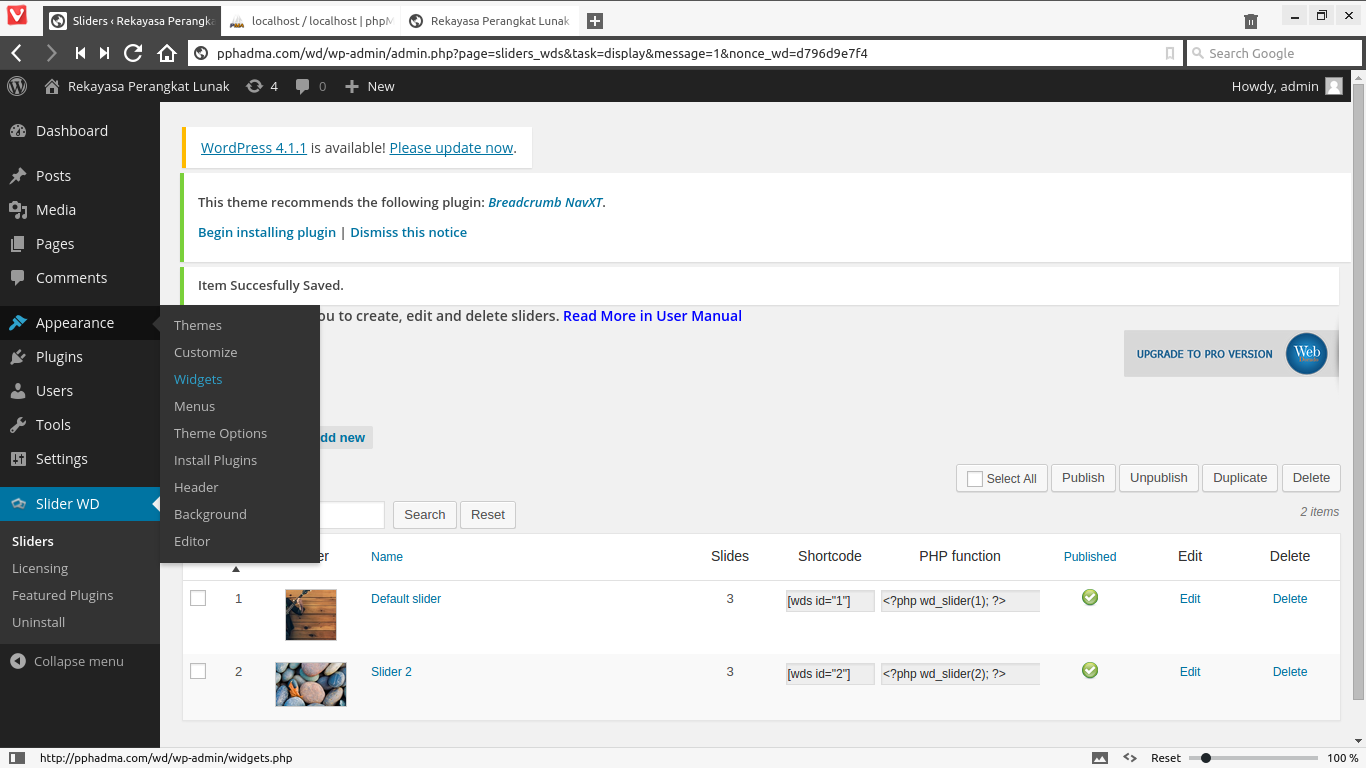
Task: Check the box for Default slider row
Action: [198, 598]
